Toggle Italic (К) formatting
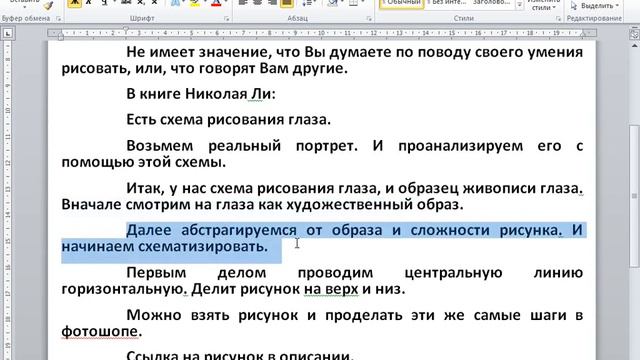Viewport: 640px width, 360px height. coord(88,3)
